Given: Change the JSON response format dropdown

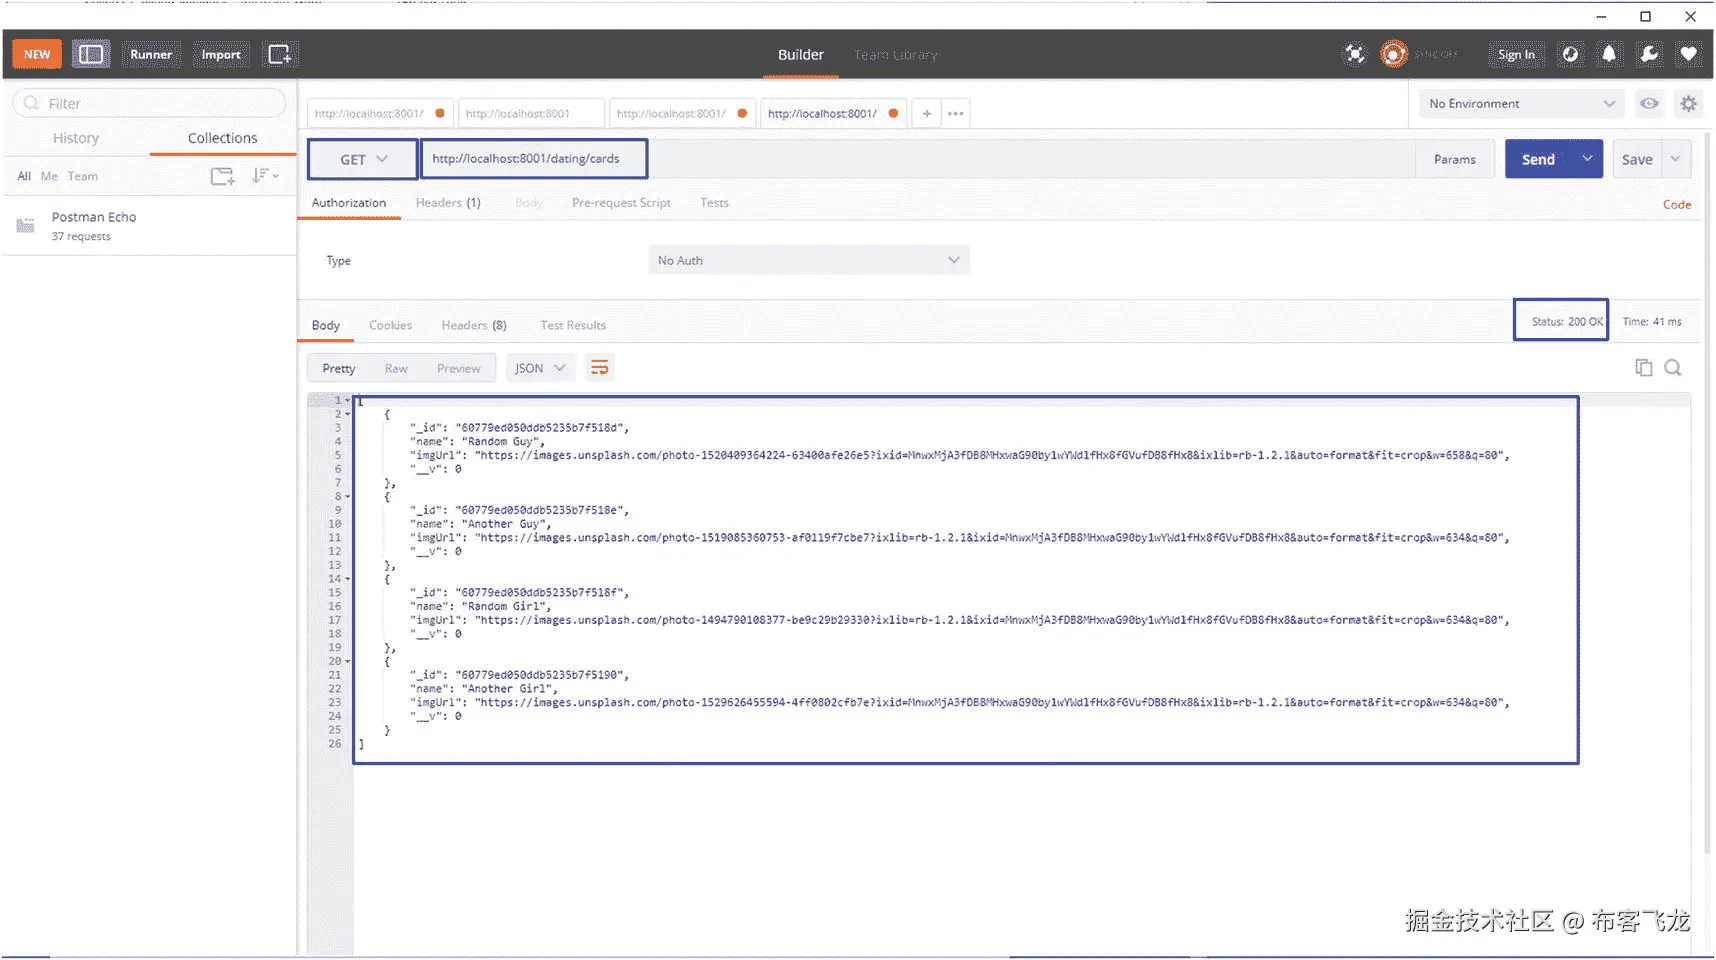Looking at the screenshot, I should coord(540,368).
